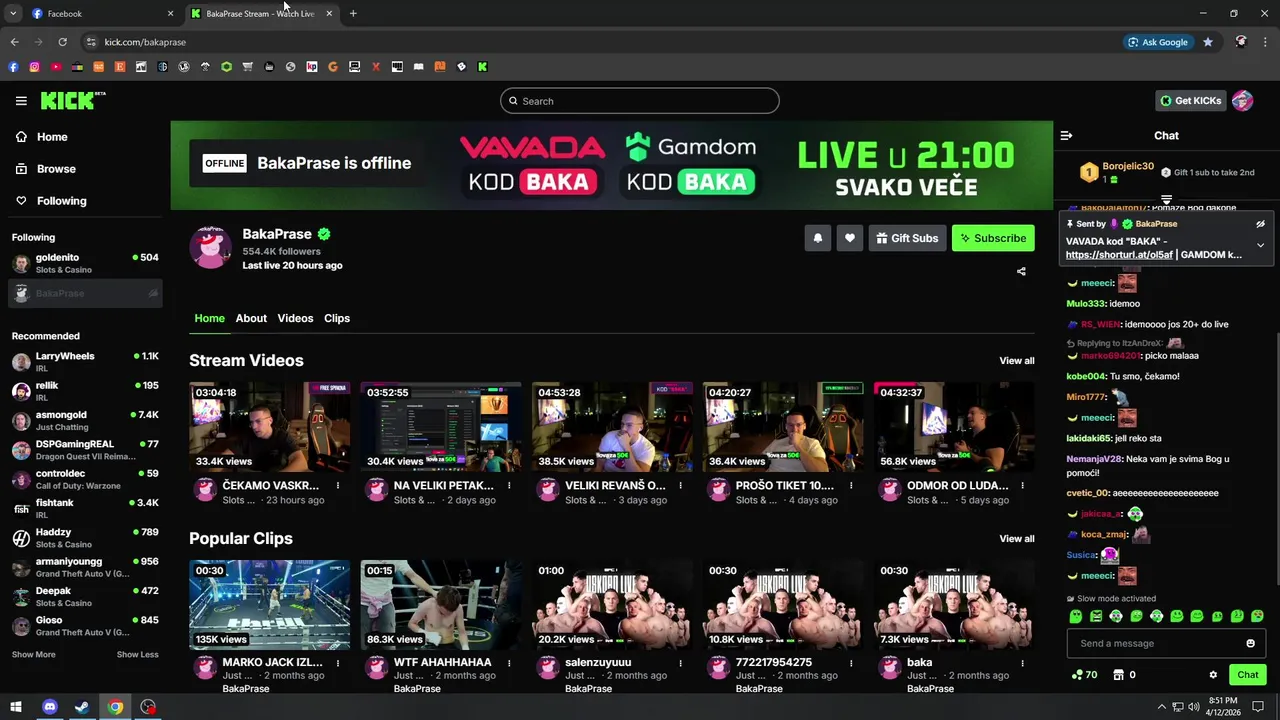Hide the pinned message eye-slash icon
Screen dimensions: 1280x720
[1260, 224]
